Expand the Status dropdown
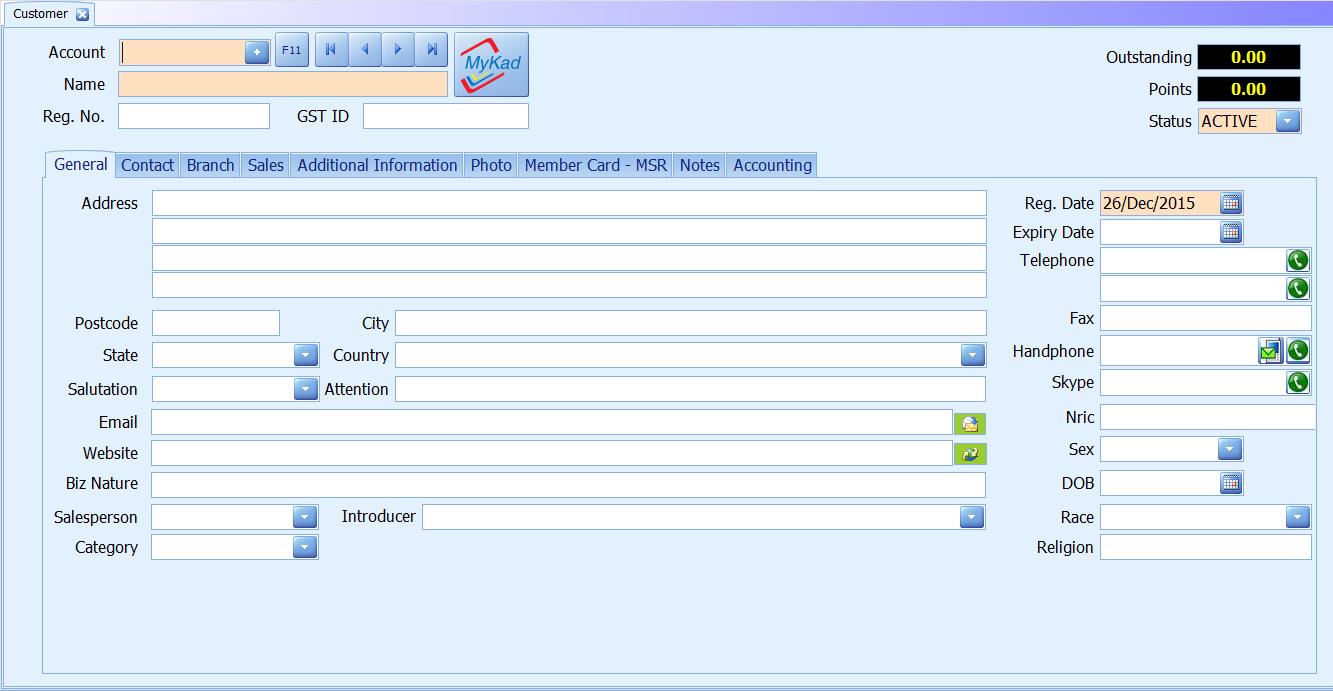 [x=1288, y=121]
